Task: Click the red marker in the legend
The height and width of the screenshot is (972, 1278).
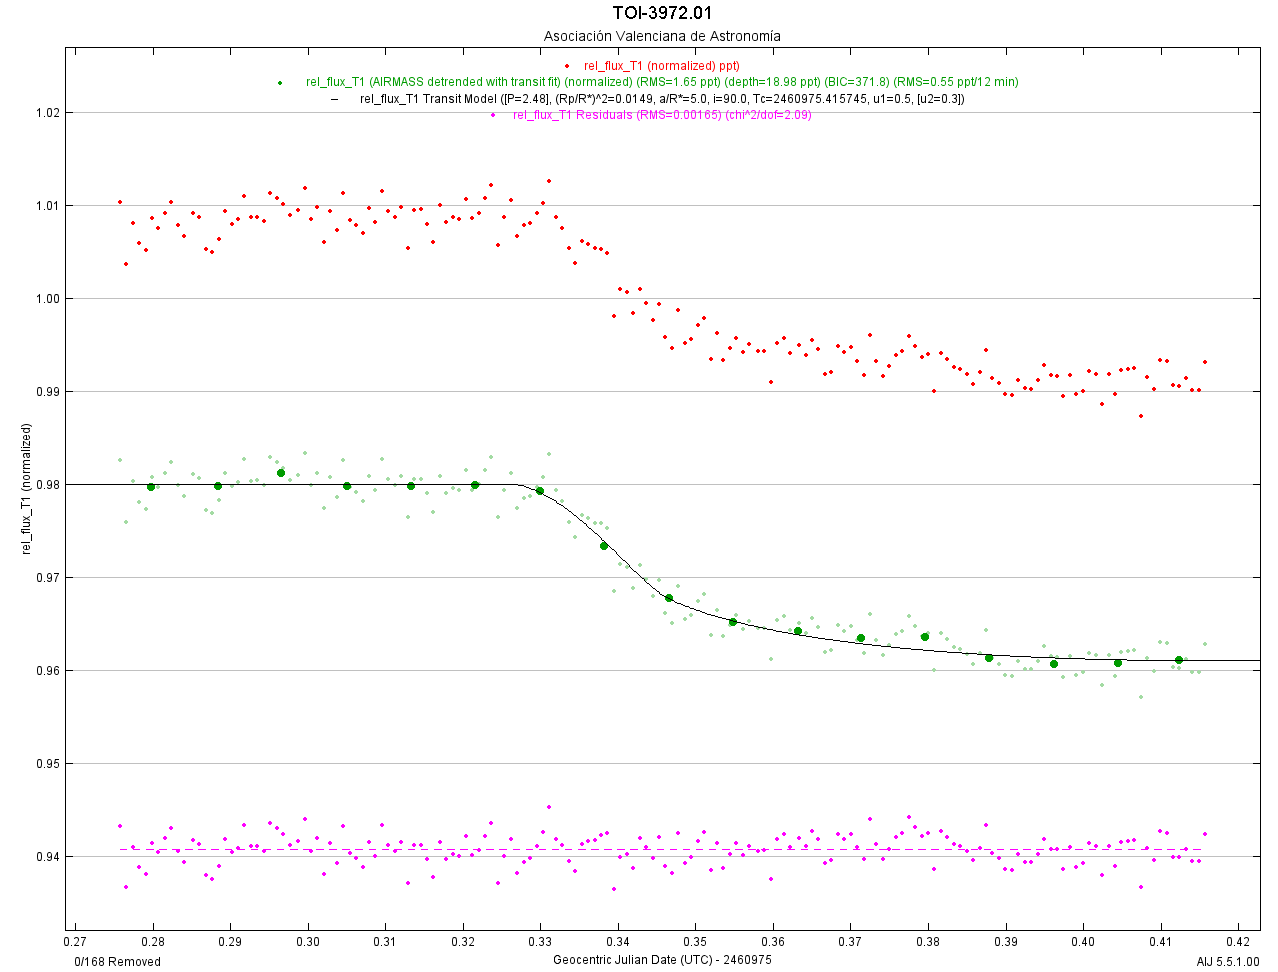Action: tap(567, 66)
